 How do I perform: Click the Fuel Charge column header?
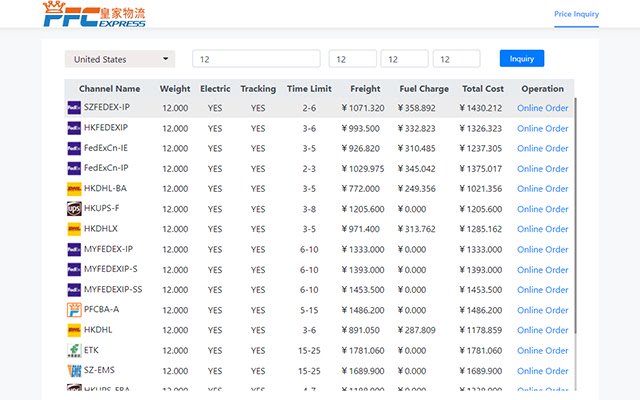click(424, 89)
